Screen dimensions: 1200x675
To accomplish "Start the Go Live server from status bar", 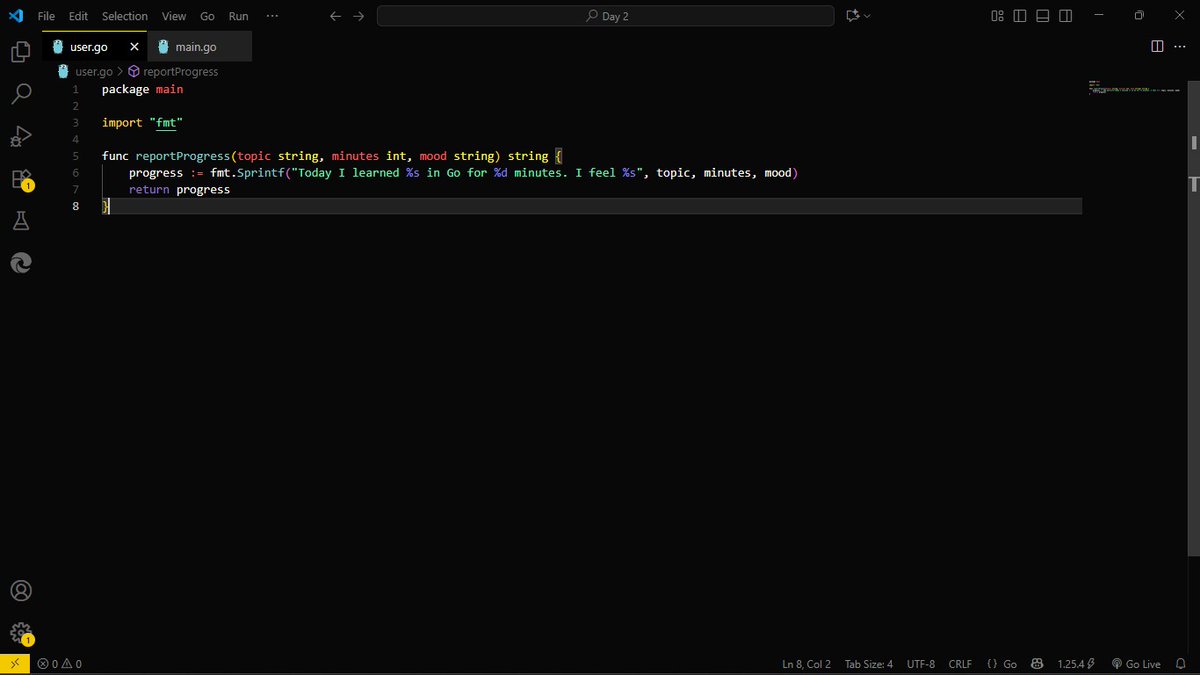I will click(x=1136, y=663).
